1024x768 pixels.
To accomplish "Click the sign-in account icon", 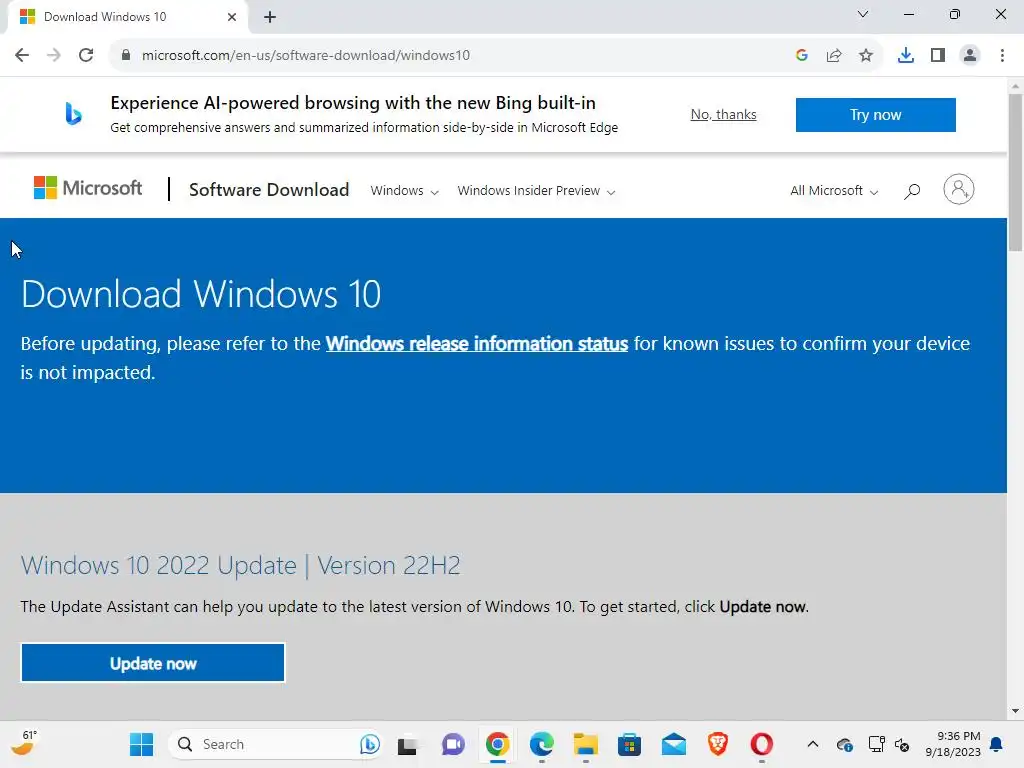I will click(959, 189).
